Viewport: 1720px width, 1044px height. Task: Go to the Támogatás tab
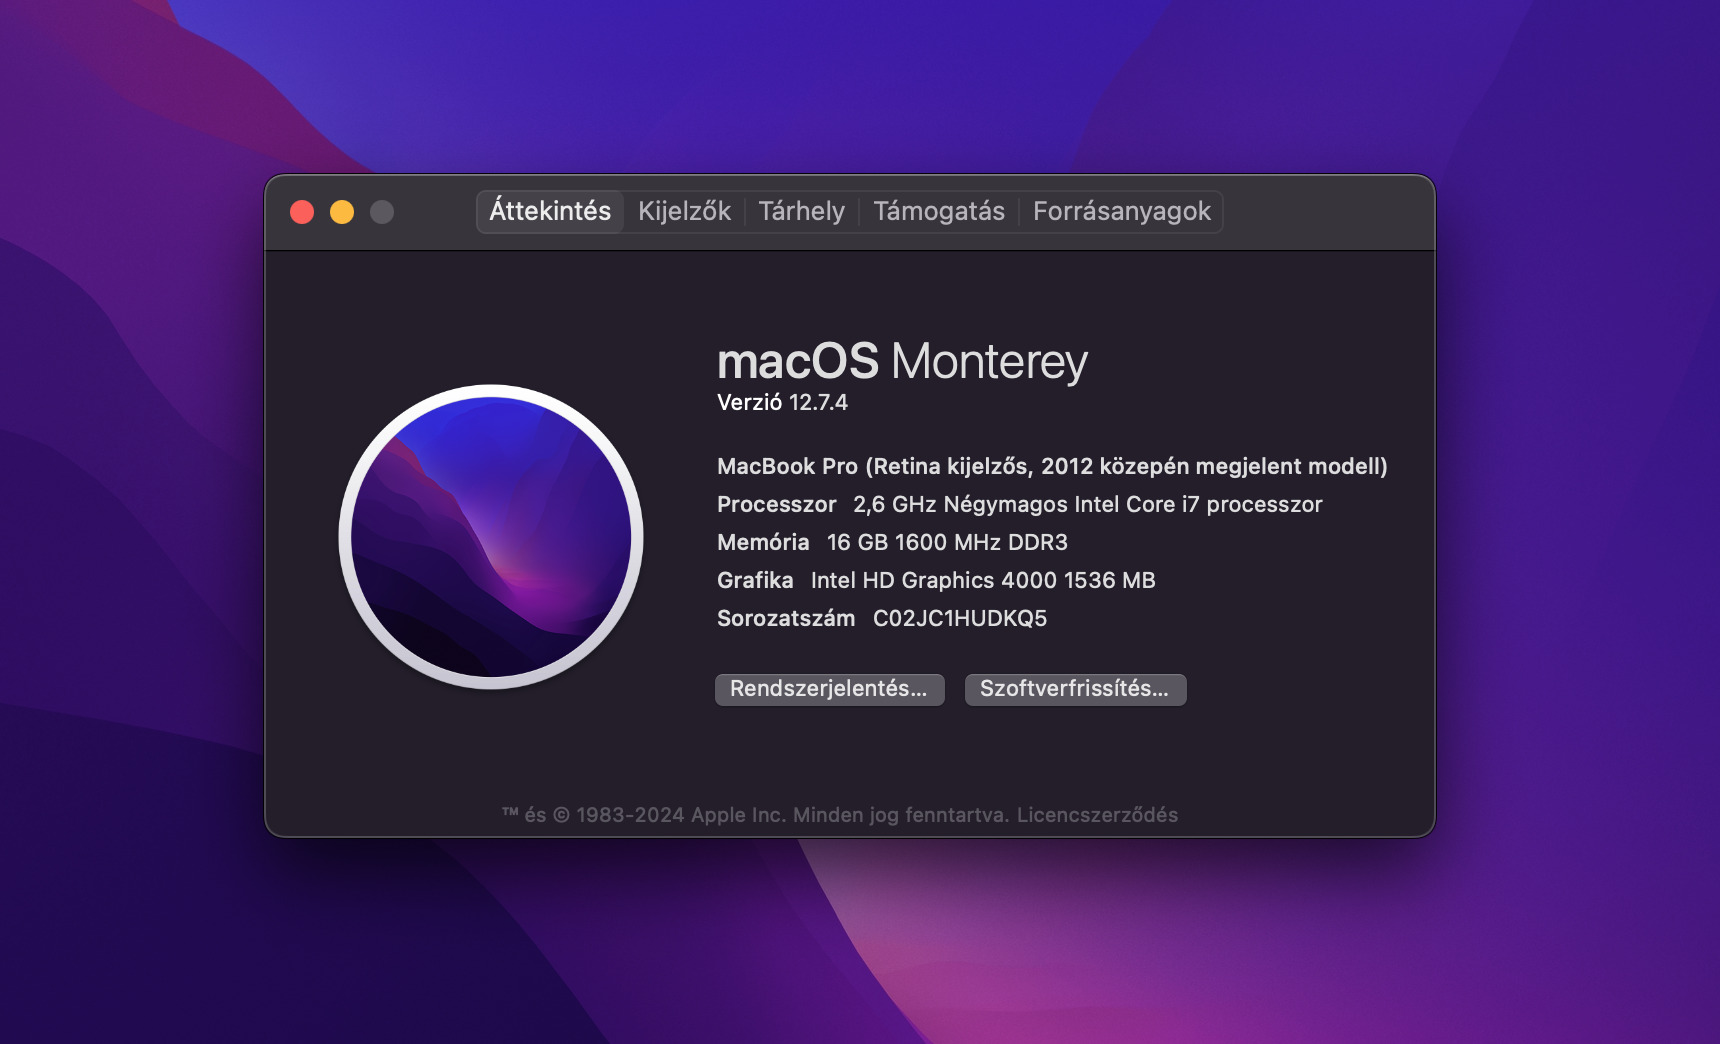tap(939, 212)
